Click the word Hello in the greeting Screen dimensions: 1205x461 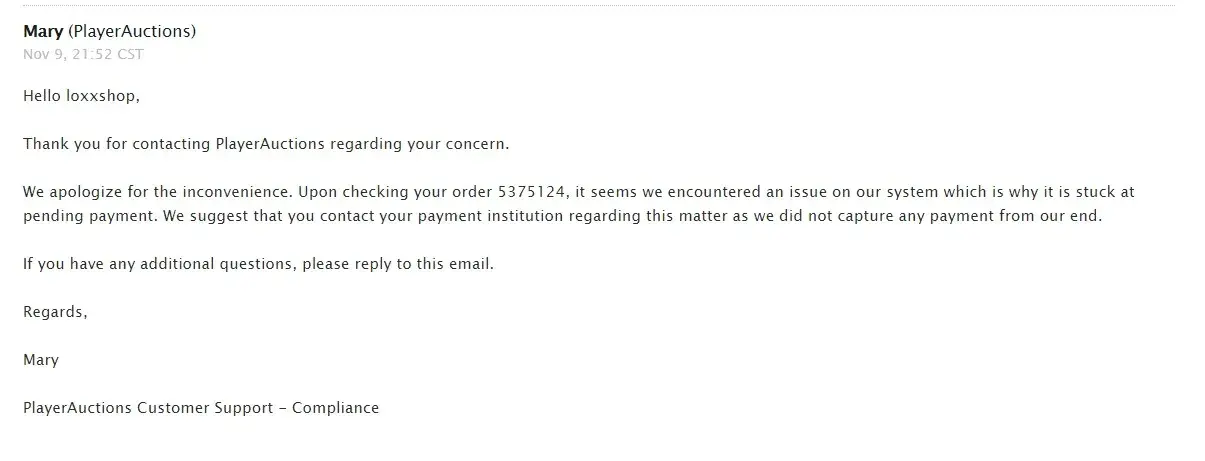[42, 96]
